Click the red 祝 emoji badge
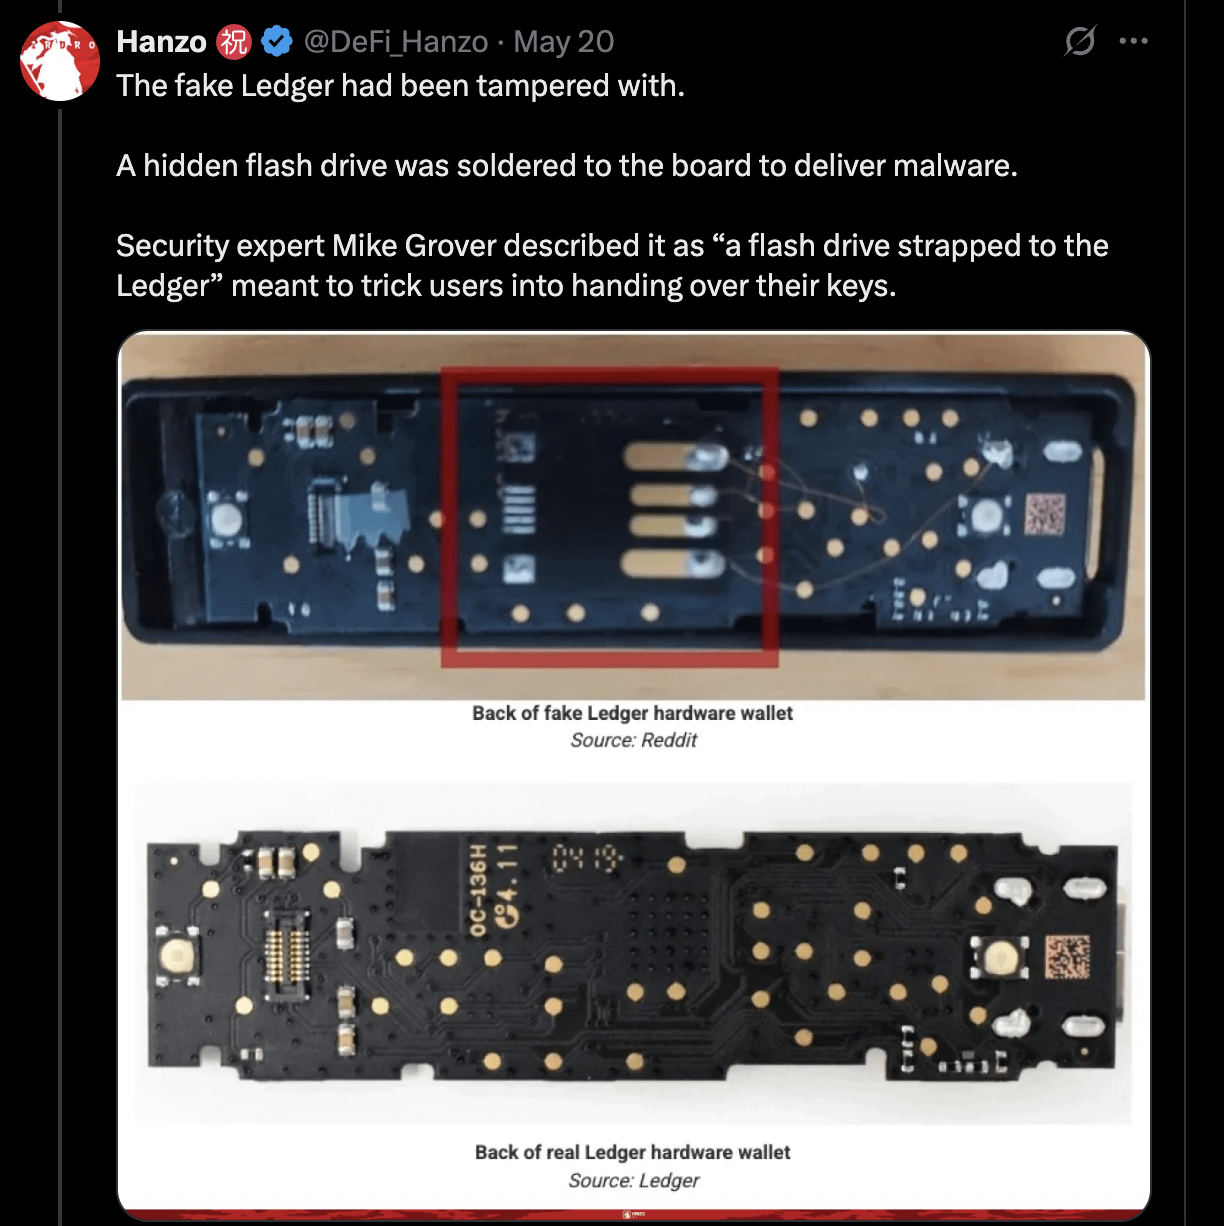The image size is (1224, 1226). pyautogui.click(x=234, y=42)
